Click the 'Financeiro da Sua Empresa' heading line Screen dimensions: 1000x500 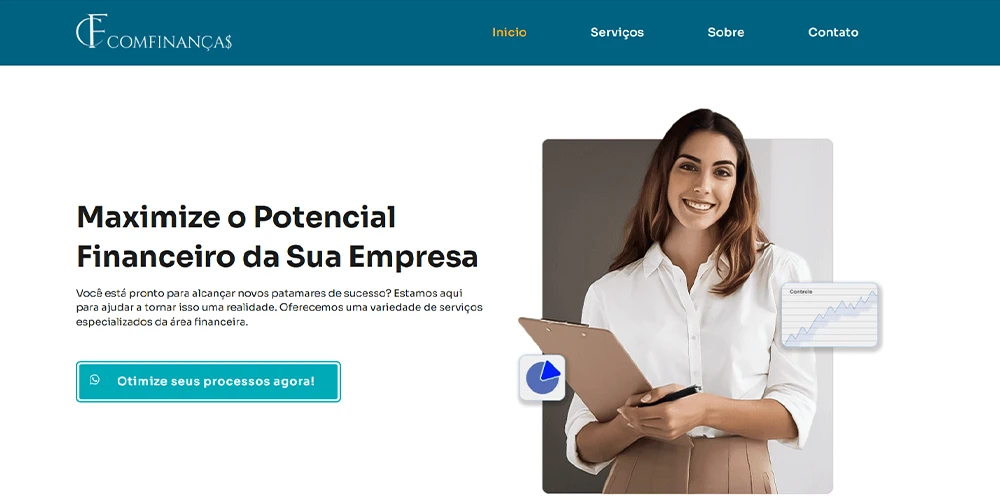point(277,257)
